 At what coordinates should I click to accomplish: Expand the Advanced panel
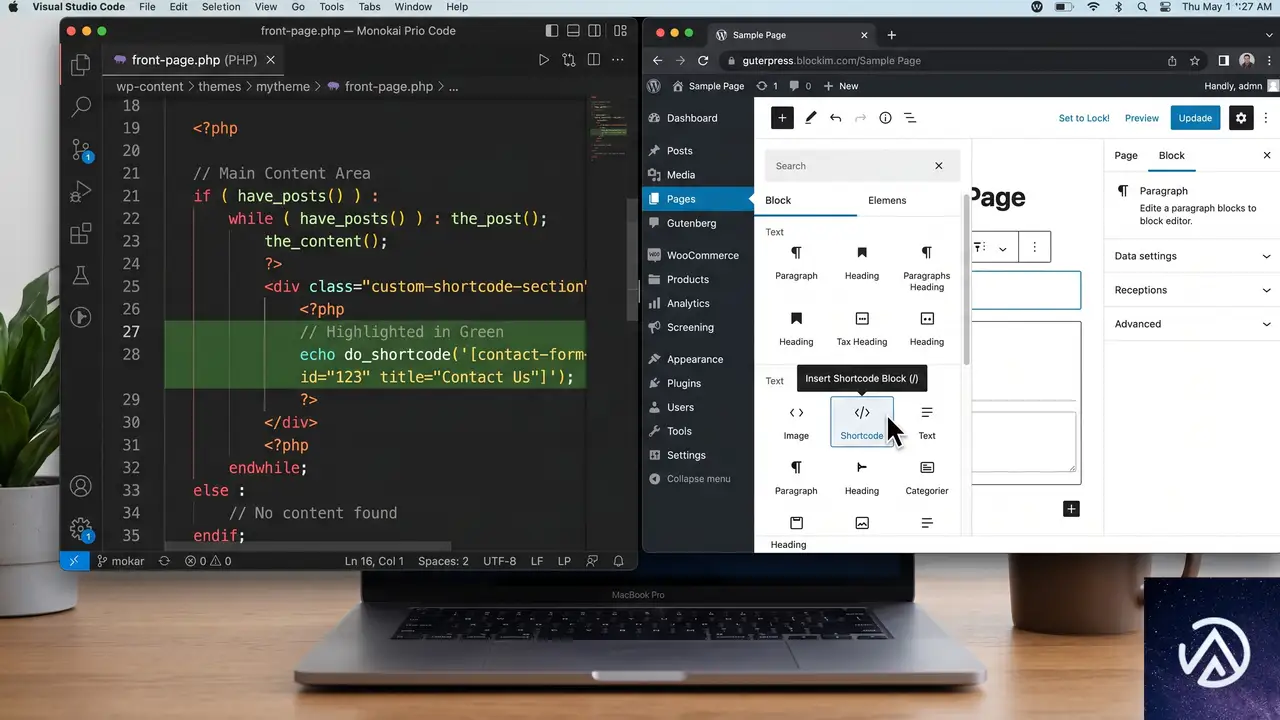pyautogui.click(x=1192, y=324)
